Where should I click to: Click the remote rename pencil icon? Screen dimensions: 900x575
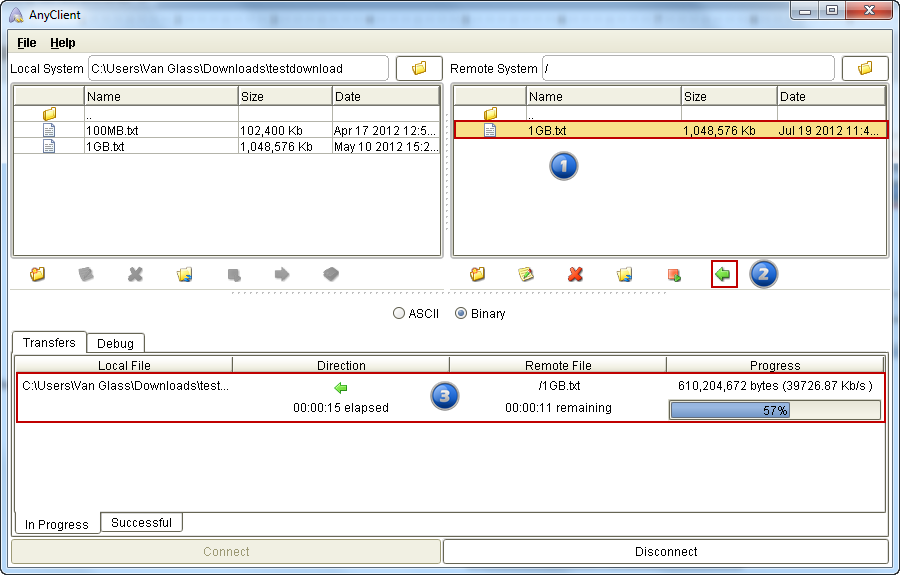pos(526,273)
